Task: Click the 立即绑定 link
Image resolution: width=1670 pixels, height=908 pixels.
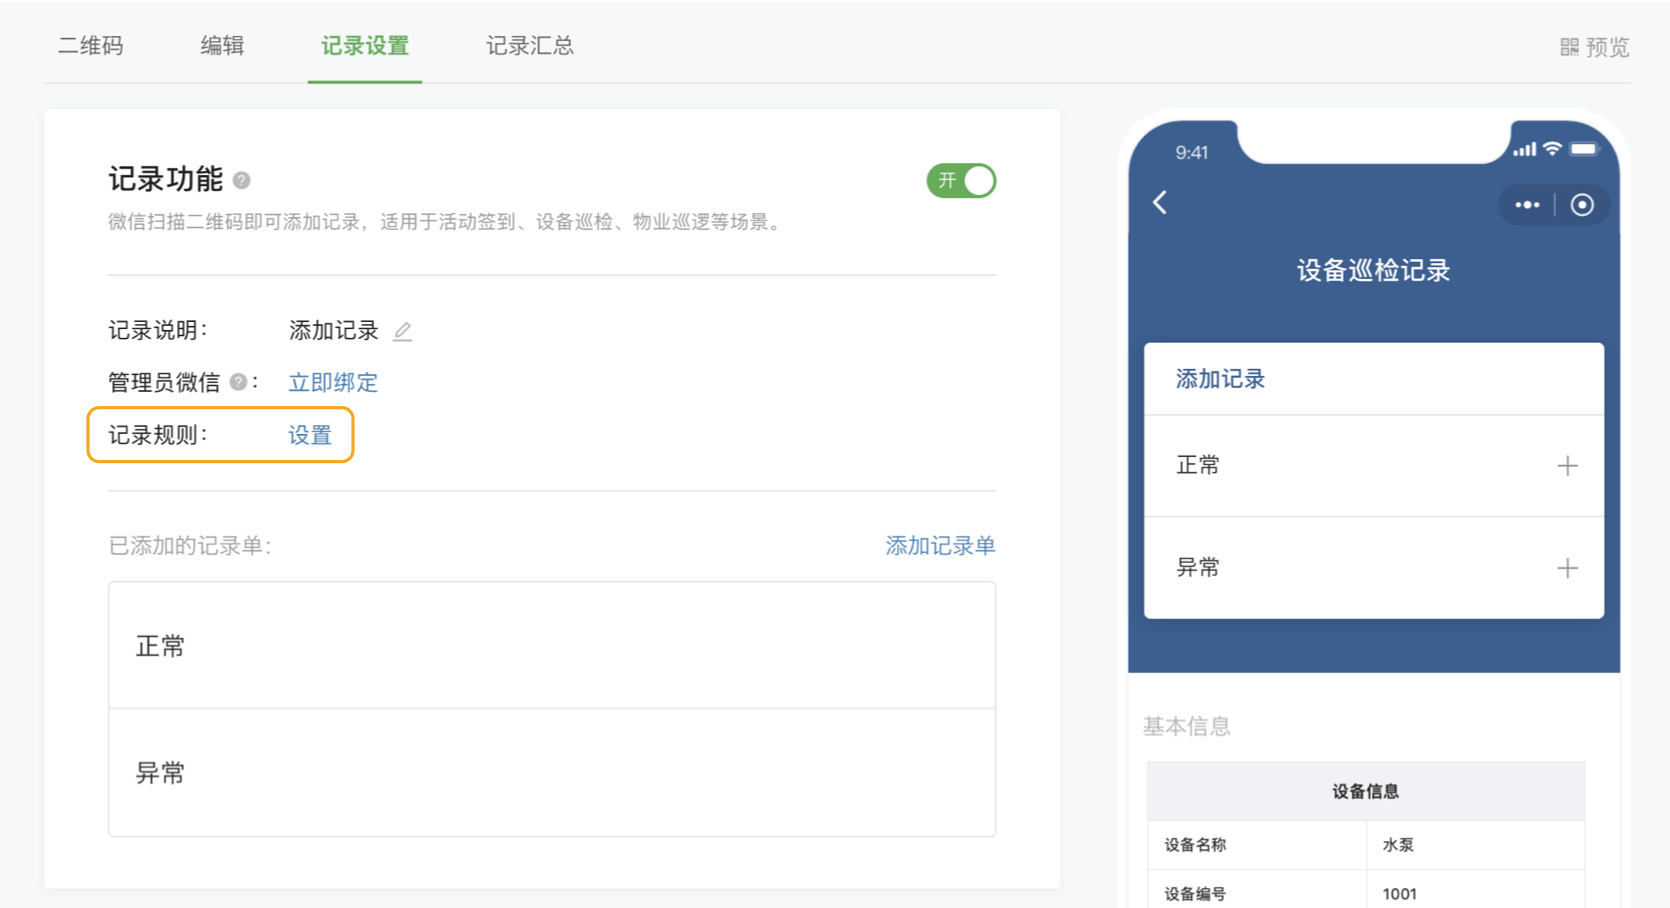Action: pyautogui.click(x=333, y=382)
